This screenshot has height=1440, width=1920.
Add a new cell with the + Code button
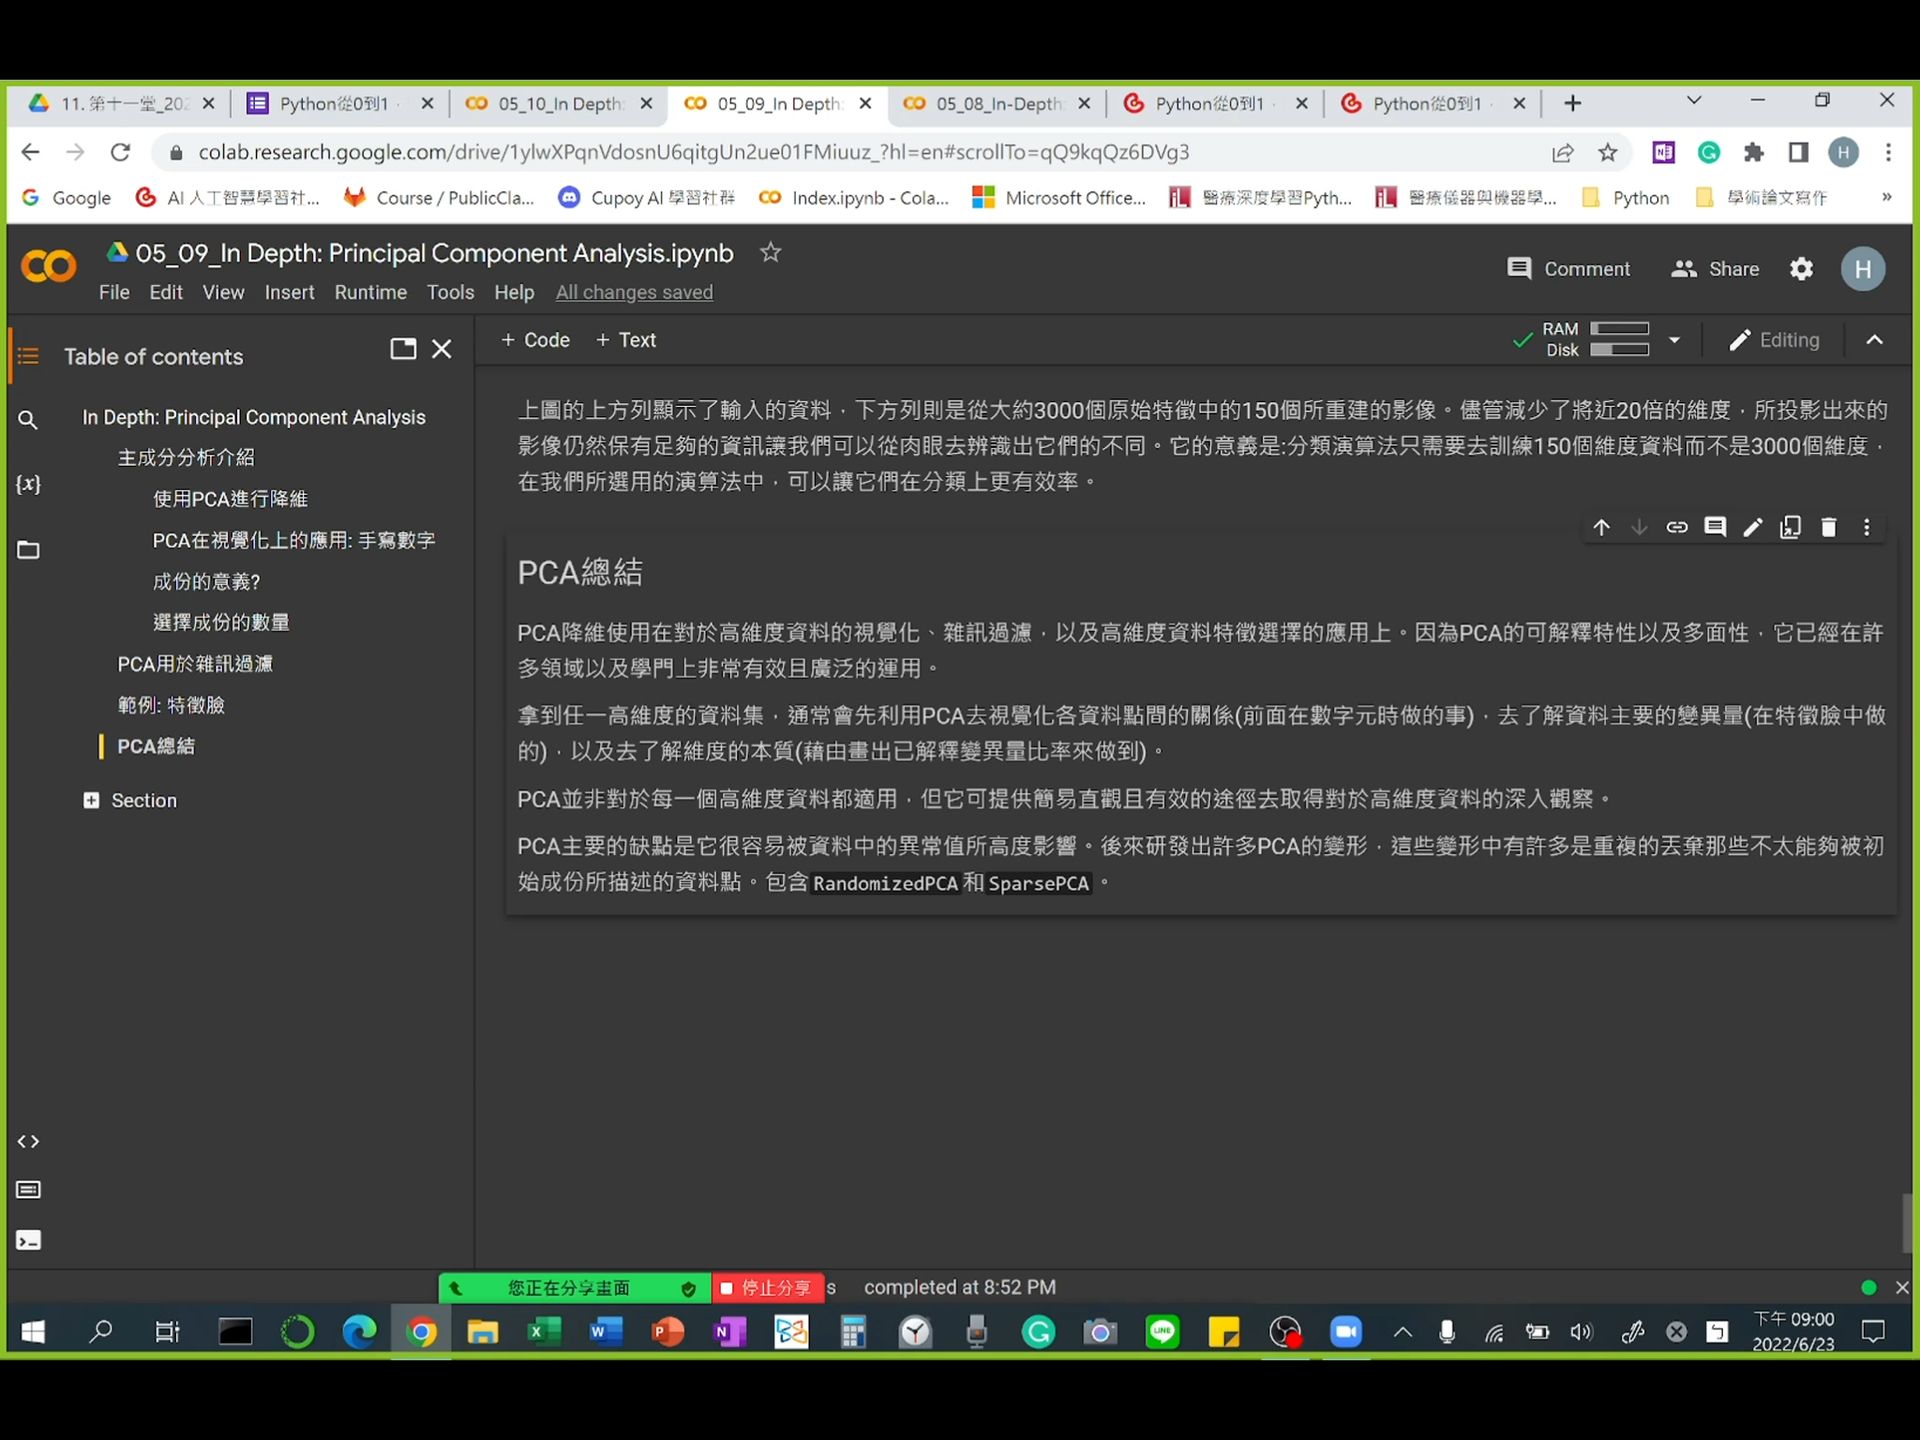point(535,340)
